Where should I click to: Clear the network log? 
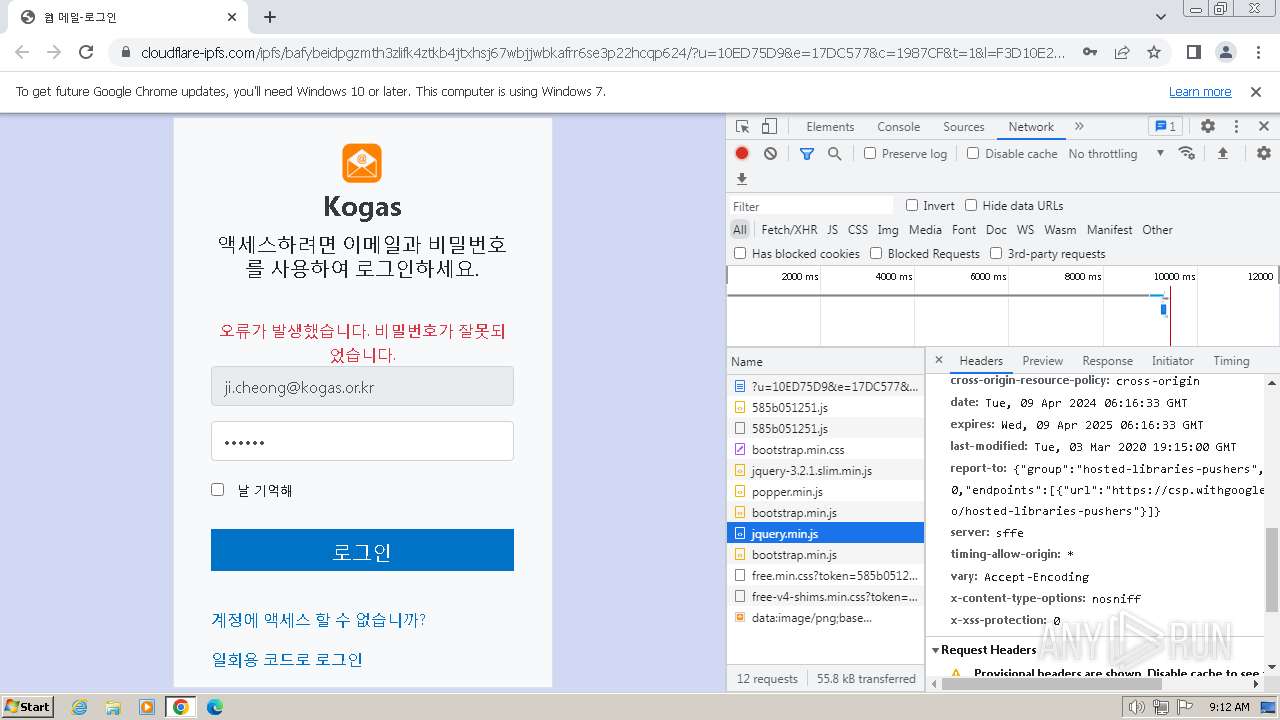770,153
